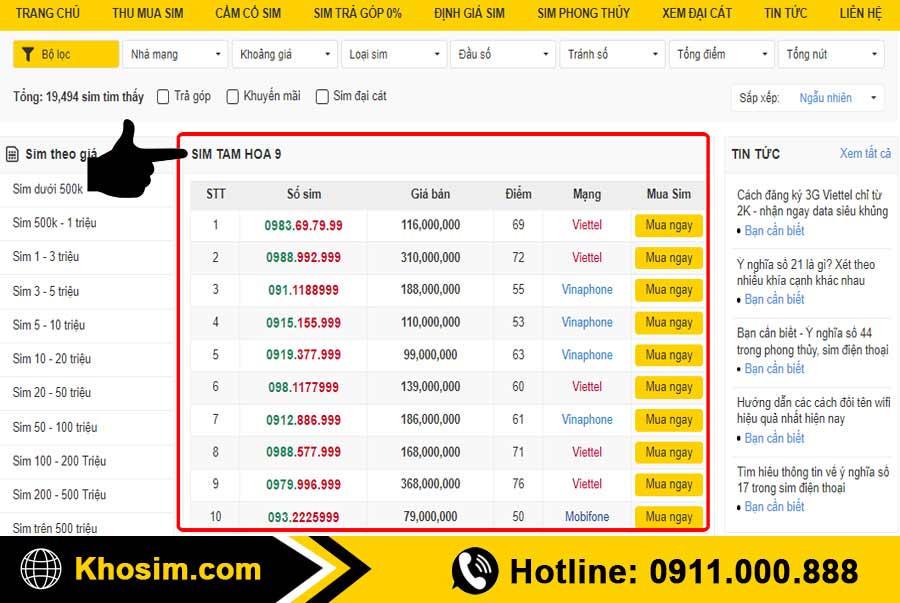
Task: Enable the Khuyến mãi checkbox
Action: pos(233,97)
